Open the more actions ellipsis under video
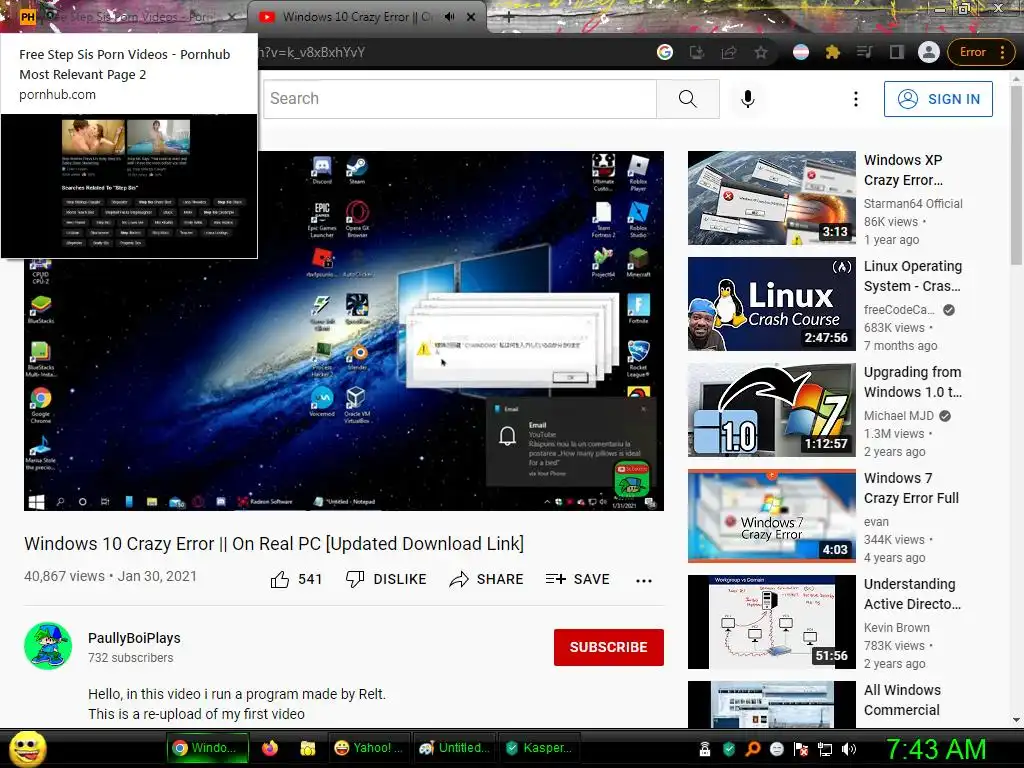The width and height of the screenshot is (1024, 768). tap(644, 581)
